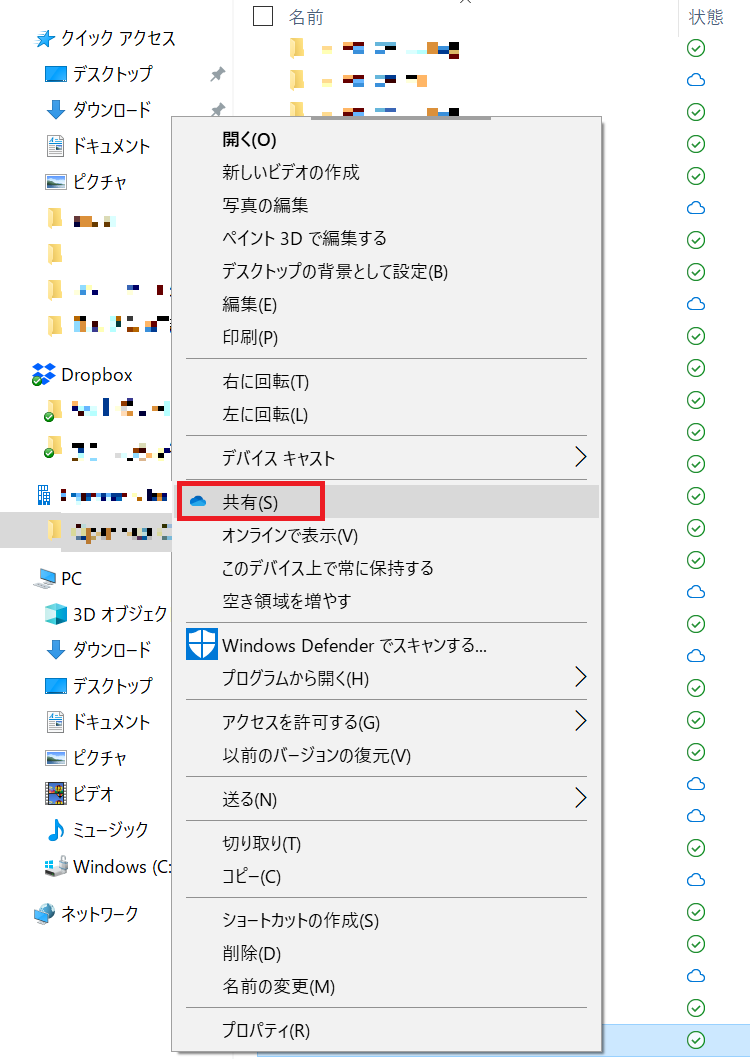Click ネットワーク network icon

[45, 914]
